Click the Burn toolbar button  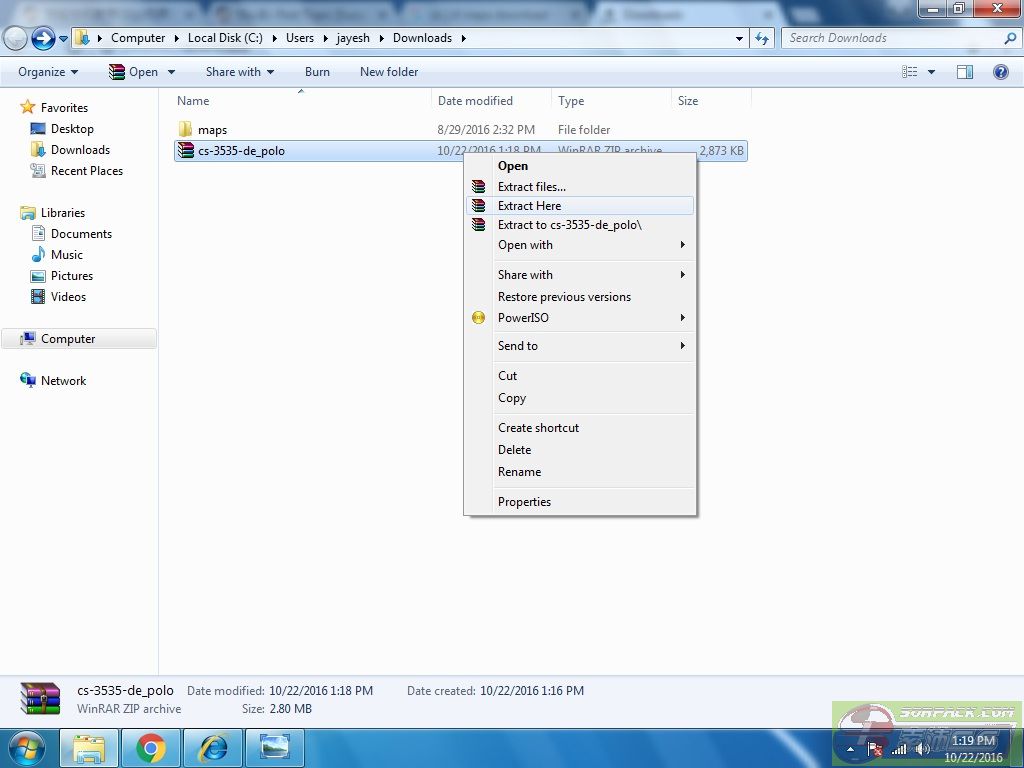click(317, 72)
